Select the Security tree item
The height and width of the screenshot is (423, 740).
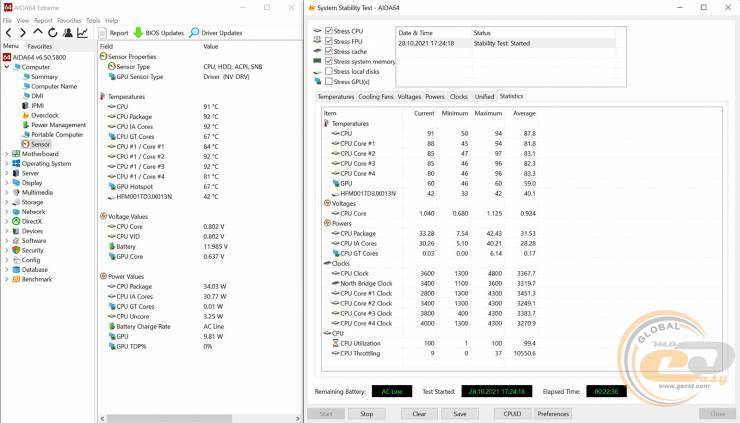(32, 250)
